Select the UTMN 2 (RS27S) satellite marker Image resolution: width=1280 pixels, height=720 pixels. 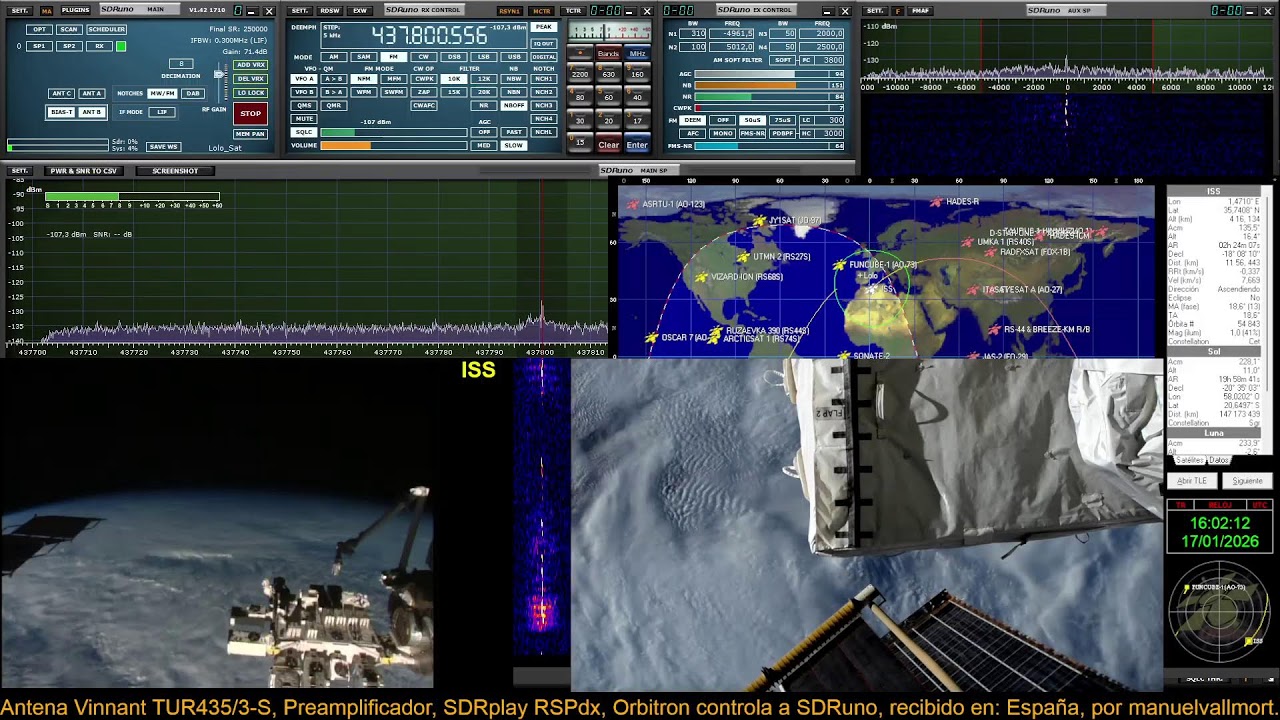pyautogui.click(x=744, y=257)
